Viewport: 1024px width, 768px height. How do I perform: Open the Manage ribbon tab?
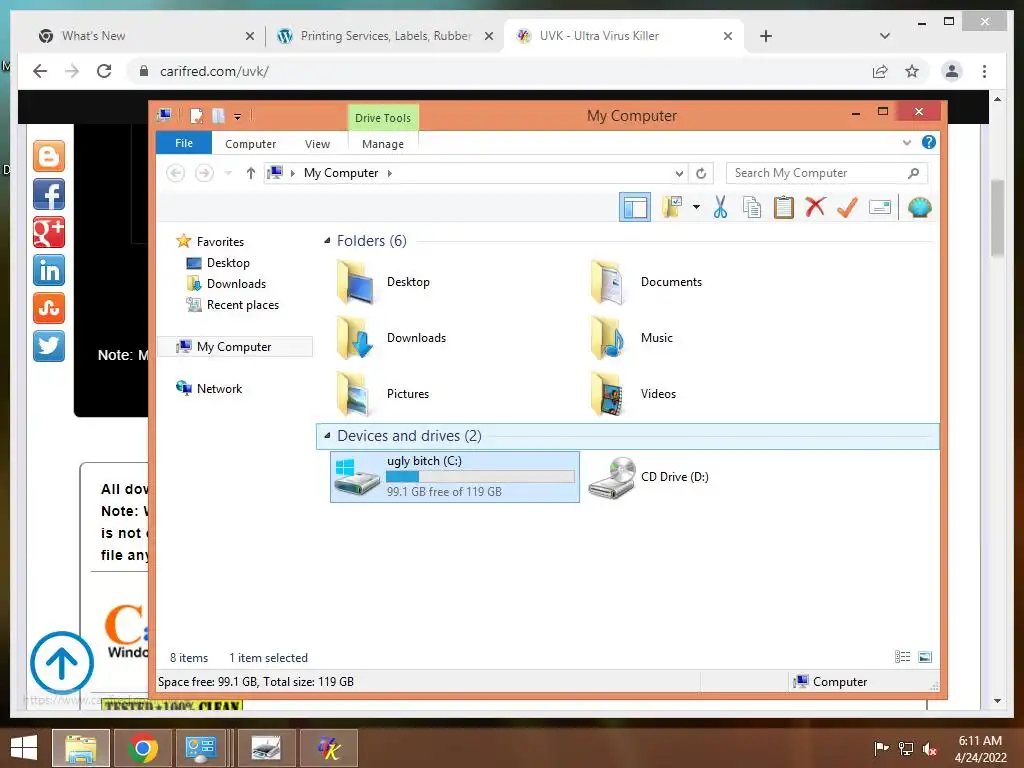(383, 144)
